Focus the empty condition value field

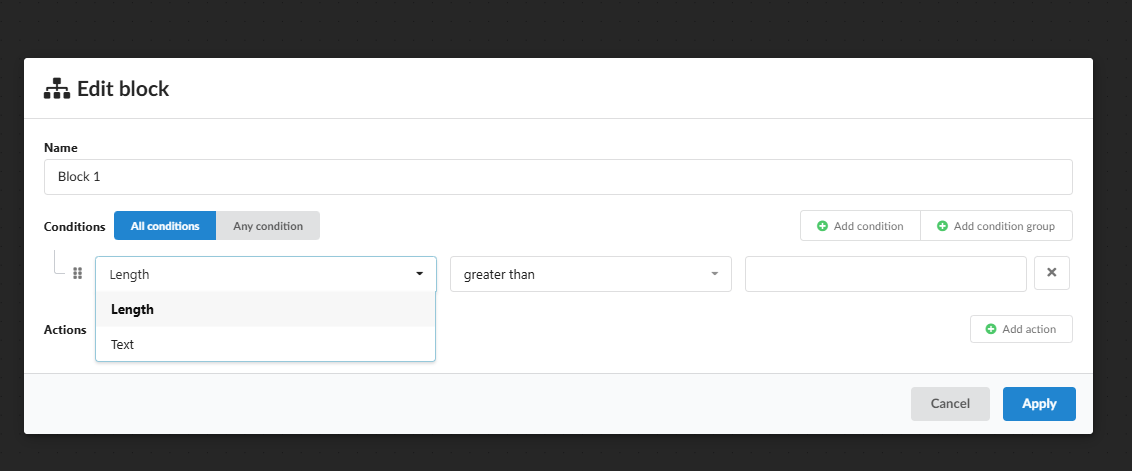(885, 275)
